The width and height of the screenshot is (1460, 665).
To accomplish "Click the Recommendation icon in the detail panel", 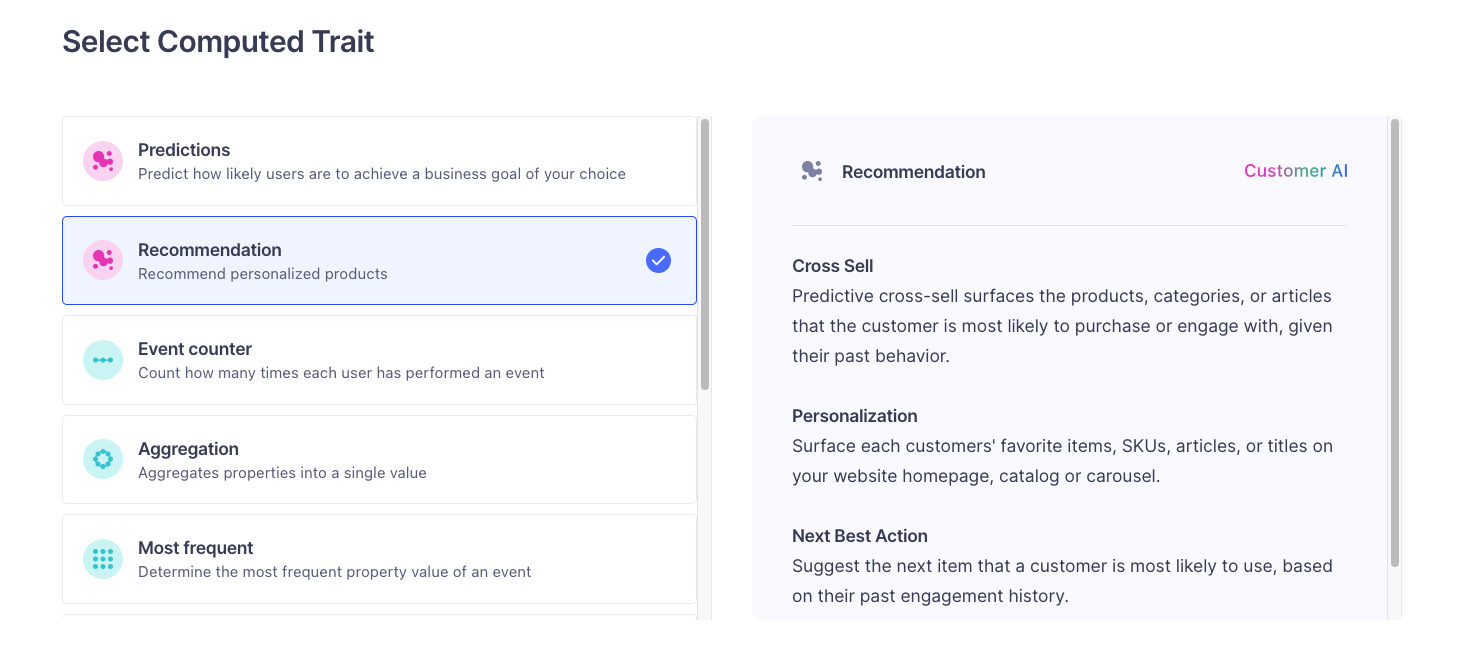I will [812, 171].
